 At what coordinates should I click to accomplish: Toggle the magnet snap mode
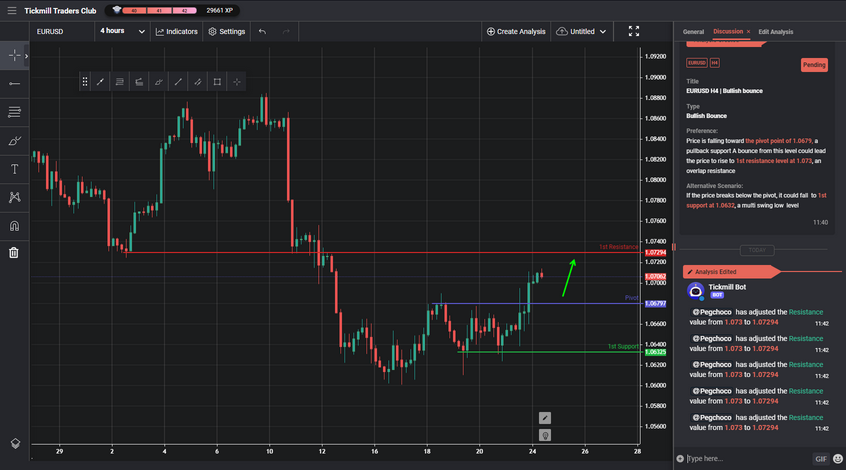click(x=15, y=226)
